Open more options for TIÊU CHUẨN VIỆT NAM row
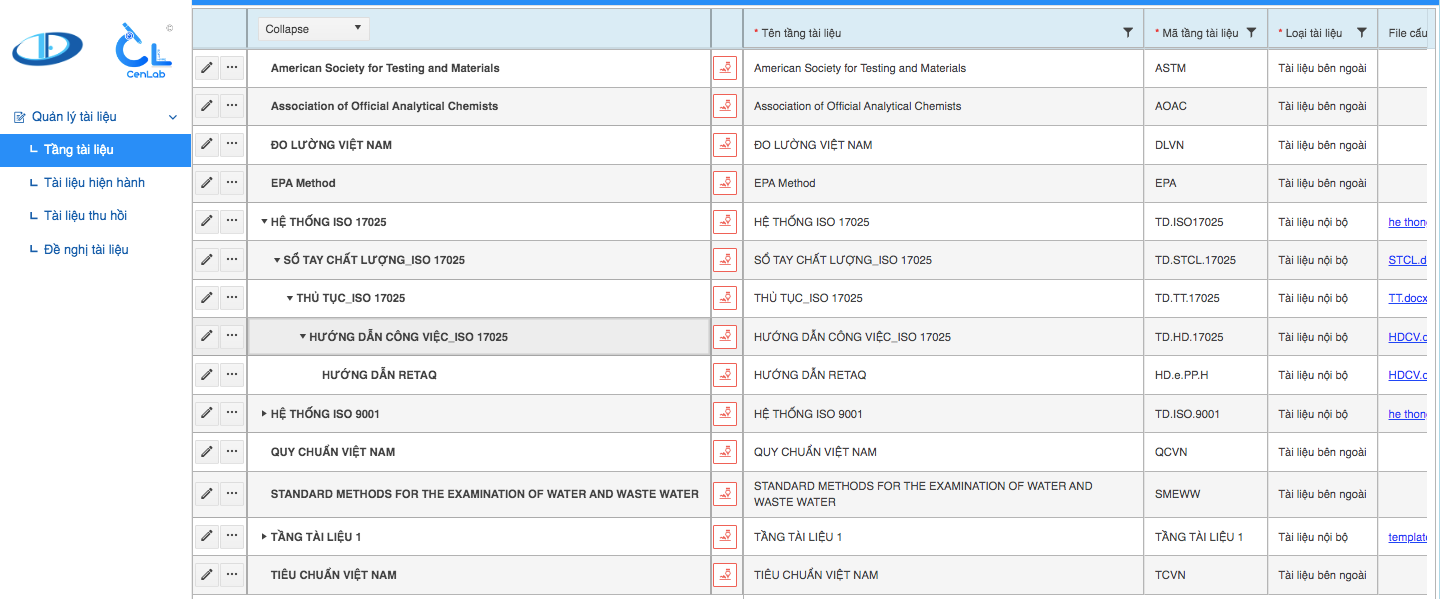The width and height of the screenshot is (1440, 599). [x=232, y=575]
